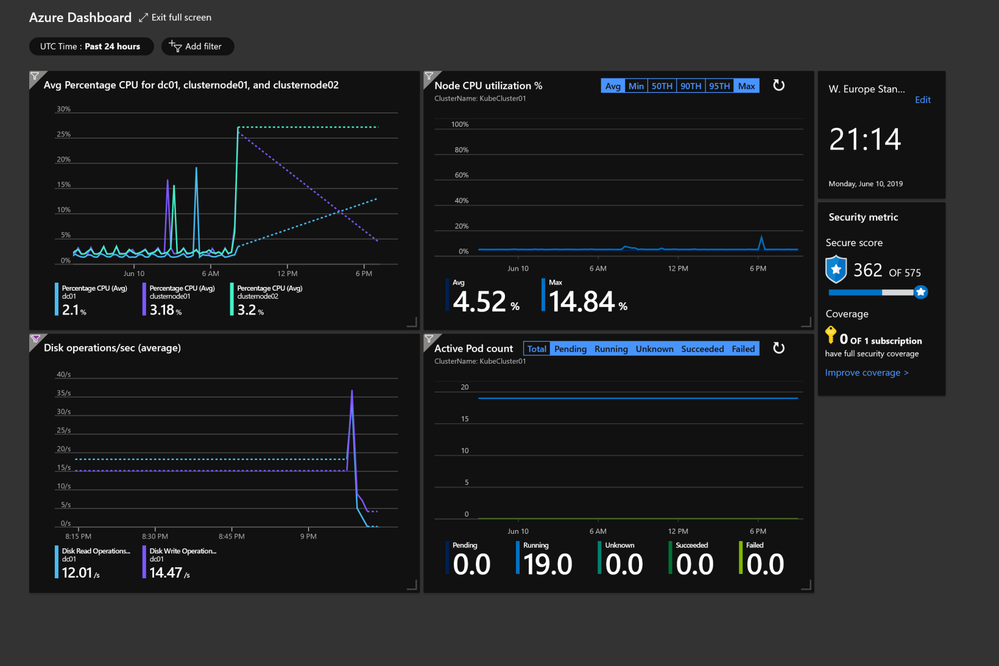Toggle Min series in Node CPU chart
The height and width of the screenshot is (666, 999).
(636, 86)
